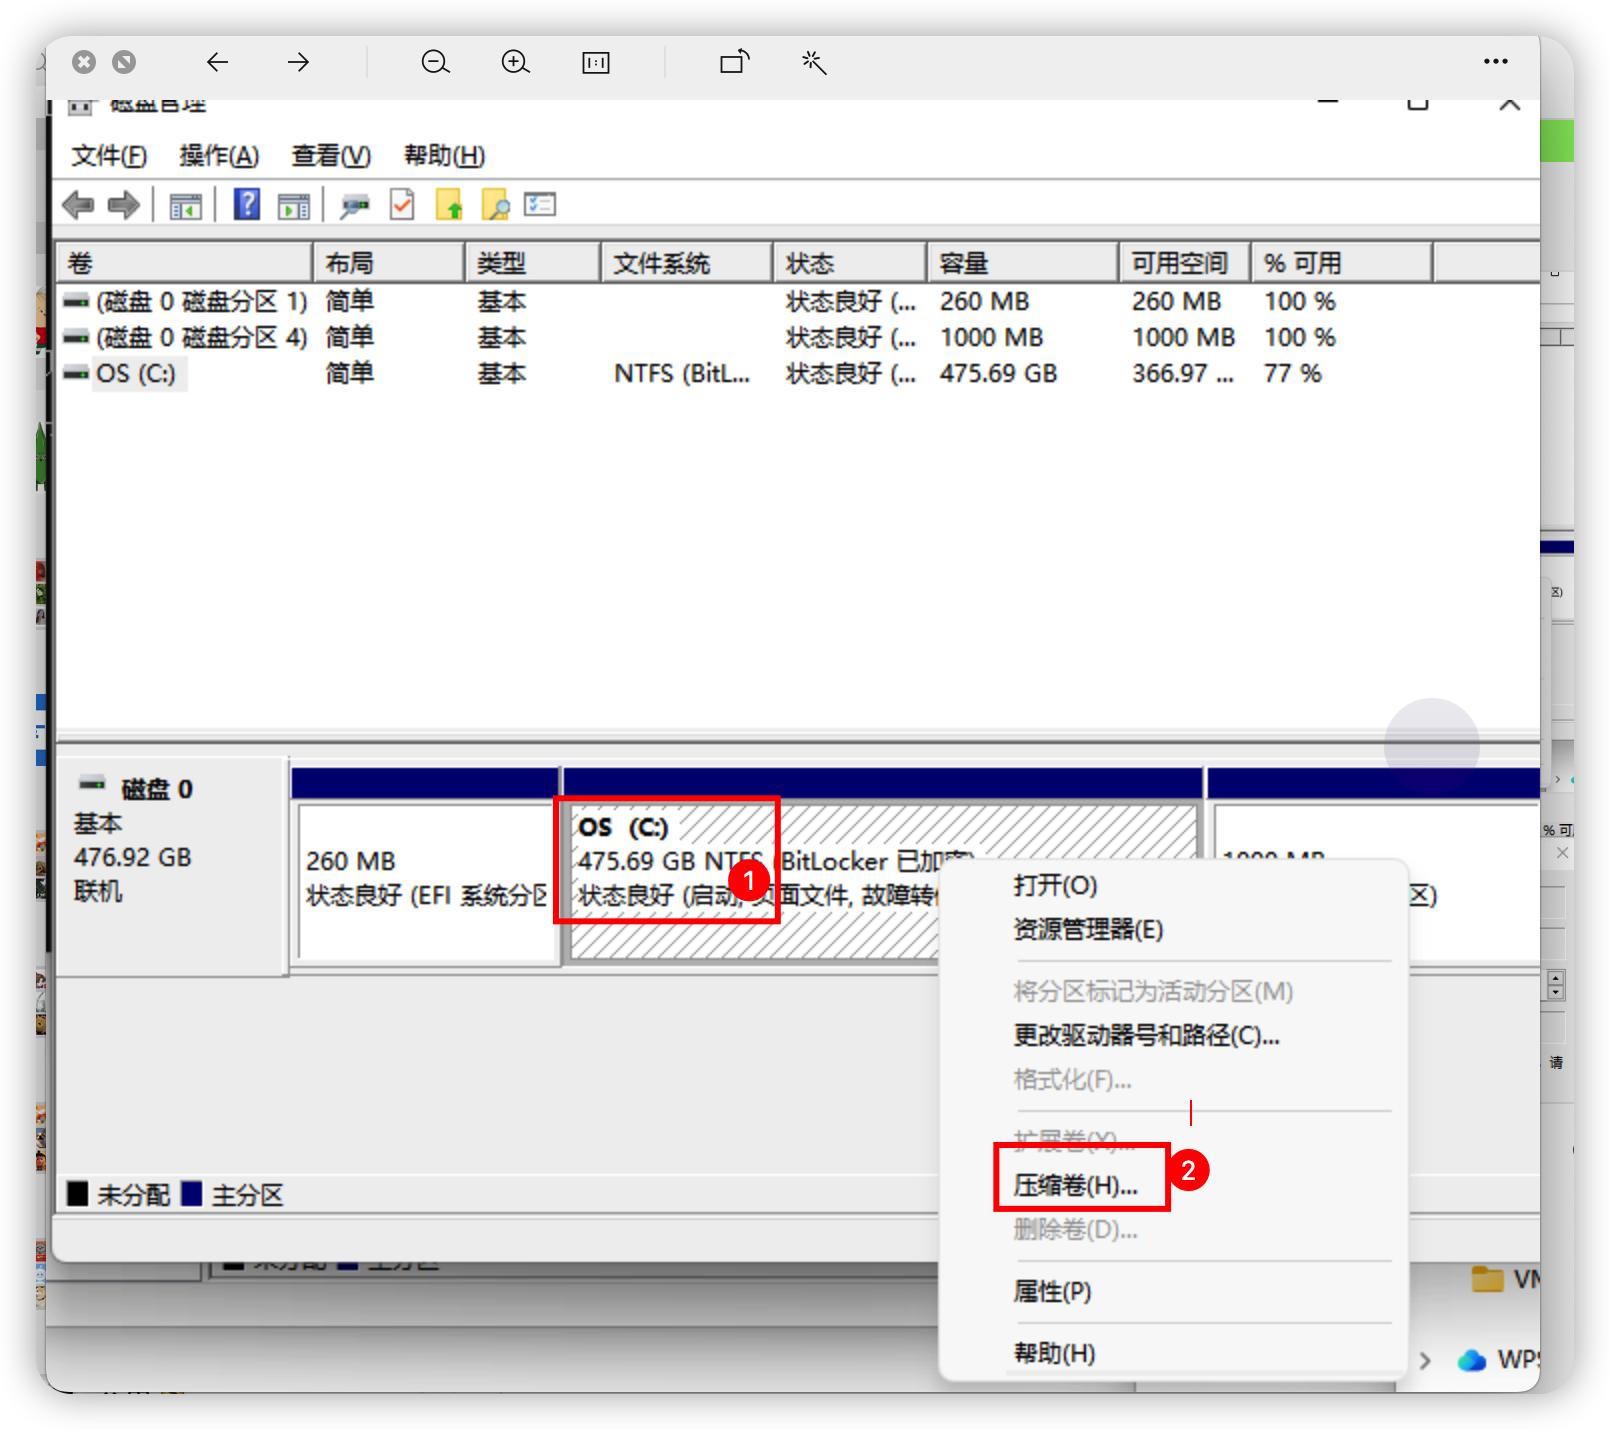Open the 操作(A) menu
Image resolution: width=1610 pixels, height=1430 pixels.
pos(219,156)
